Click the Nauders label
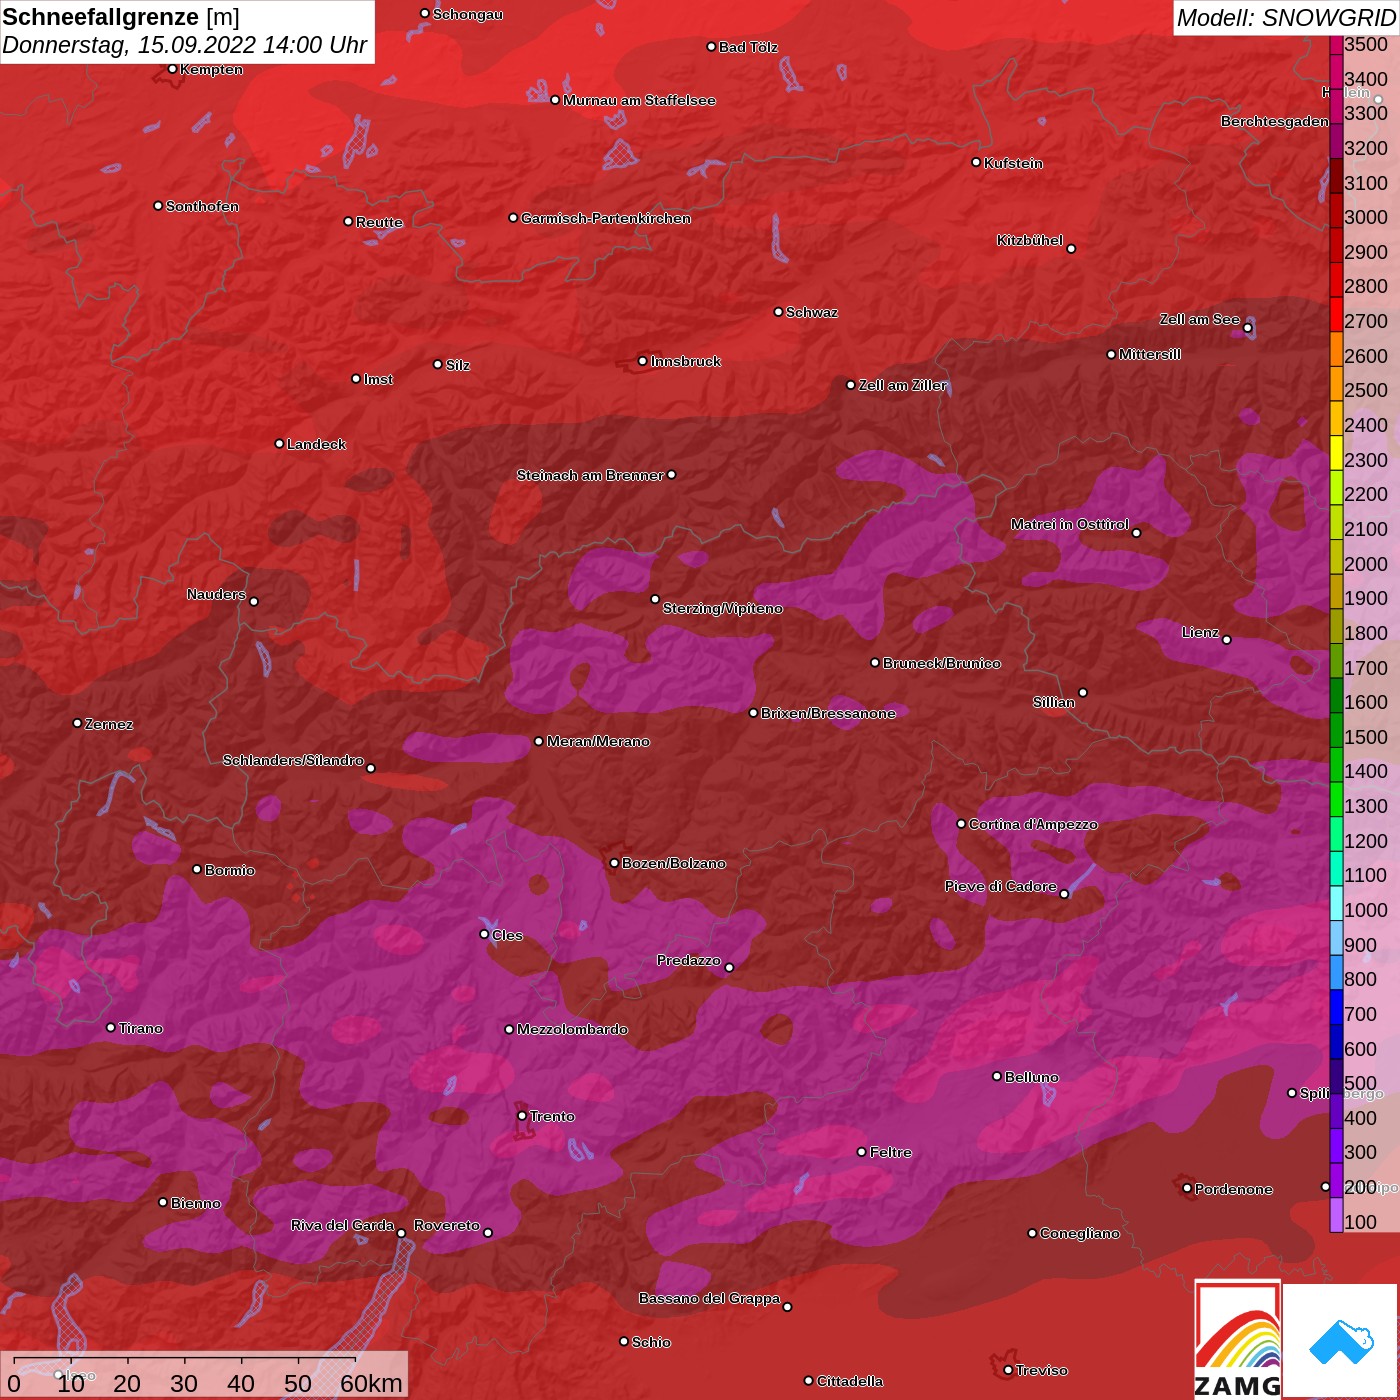 pos(216,594)
